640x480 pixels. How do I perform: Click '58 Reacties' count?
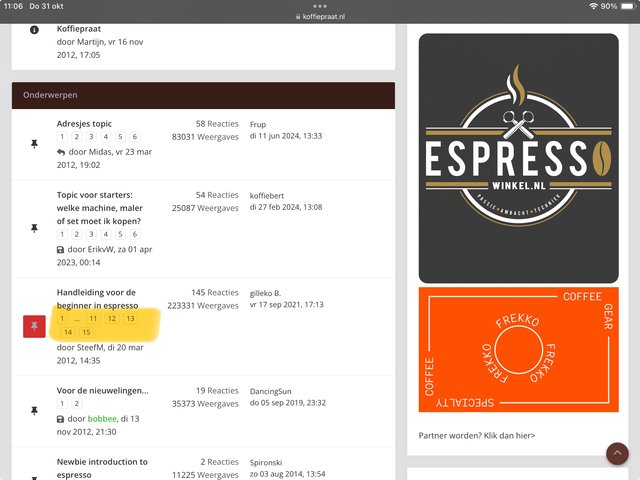click(x=217, y=124)
